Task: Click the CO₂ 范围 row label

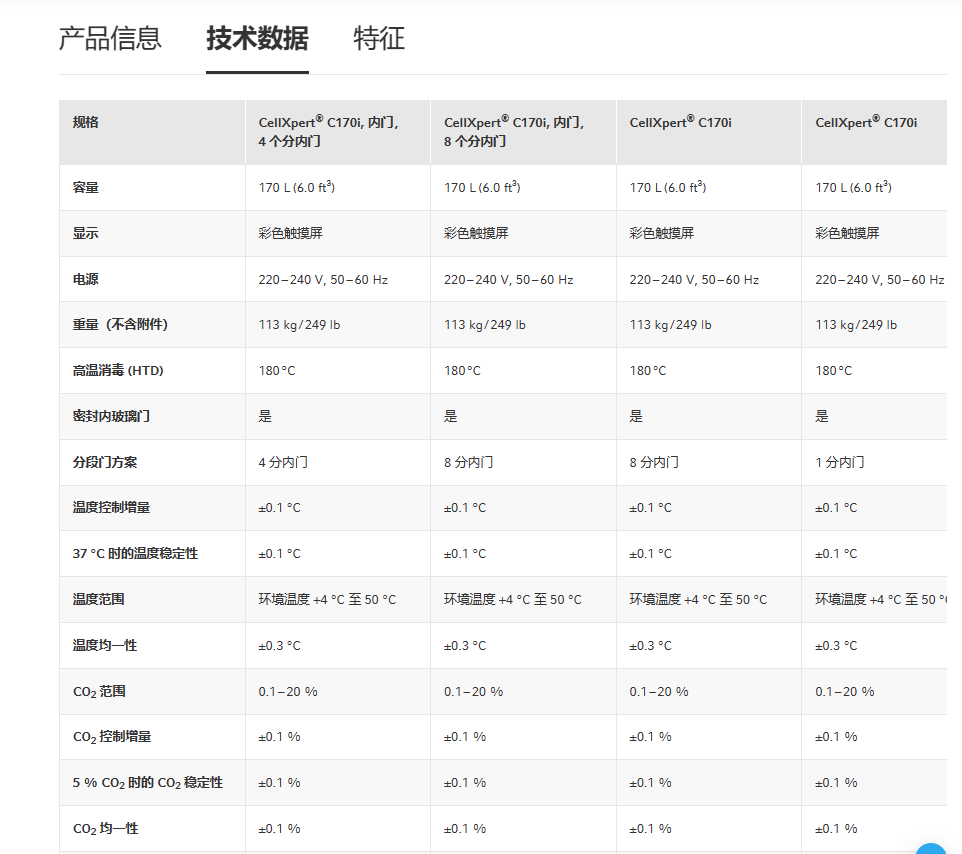Action: (99, 691)
